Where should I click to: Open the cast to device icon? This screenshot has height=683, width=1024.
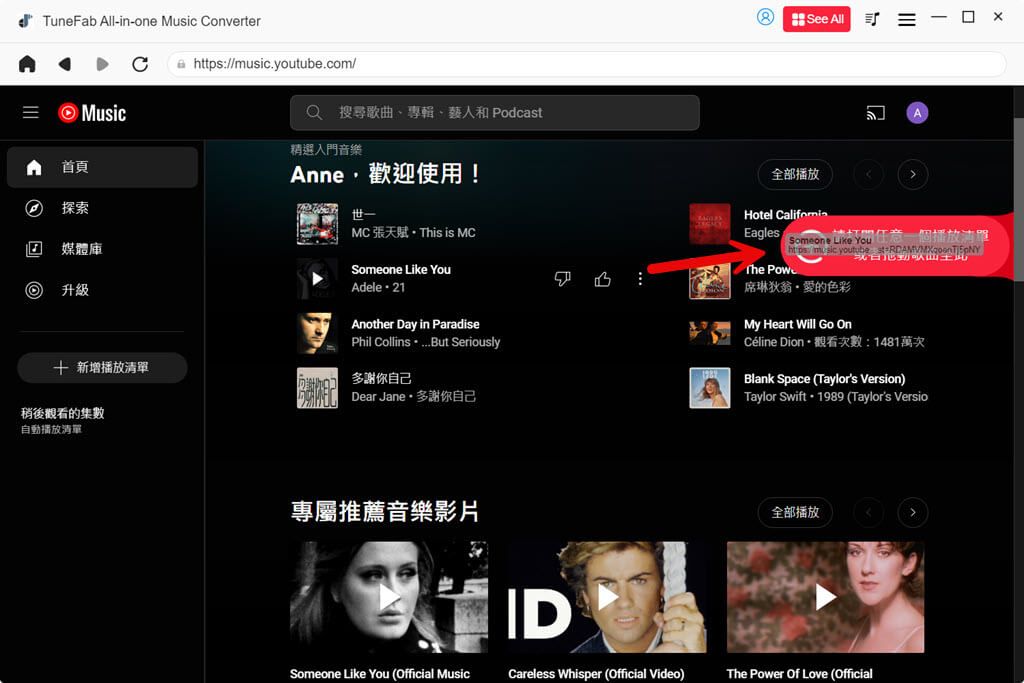coord(875,113)
